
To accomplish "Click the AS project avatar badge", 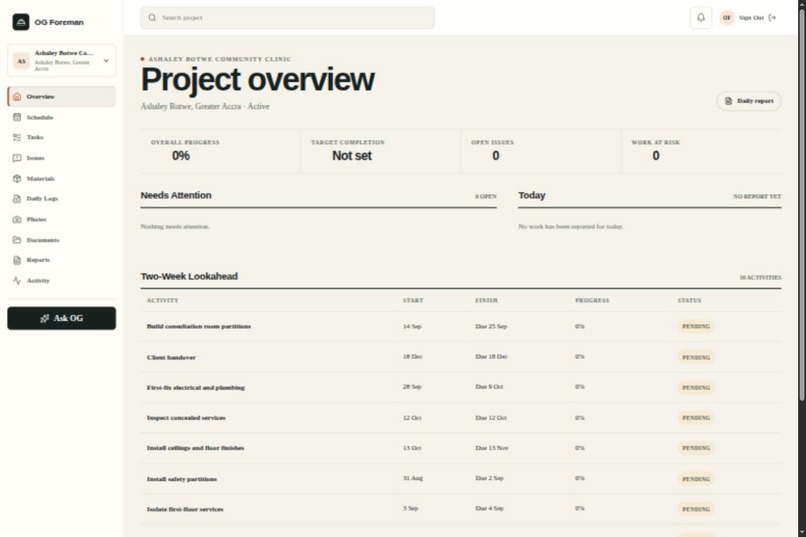I will tap(22, 61).
